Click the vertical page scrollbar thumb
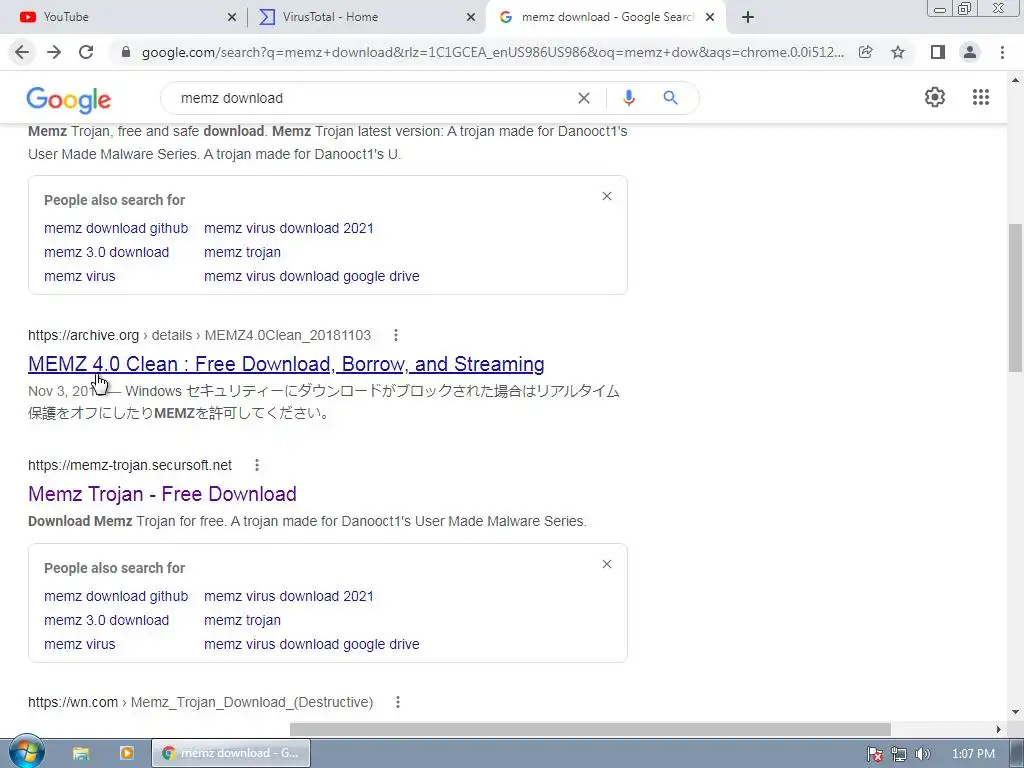1024x768 pixels. 1015,298
